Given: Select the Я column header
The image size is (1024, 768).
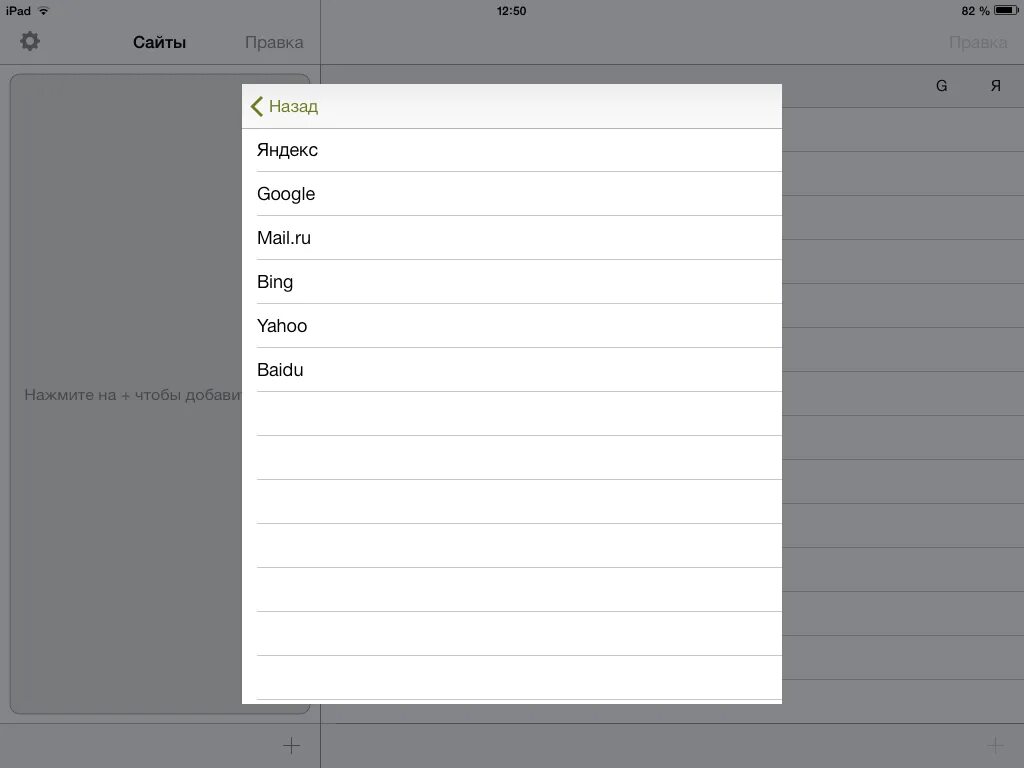Looking at the screenshot, I should [995, 86].
